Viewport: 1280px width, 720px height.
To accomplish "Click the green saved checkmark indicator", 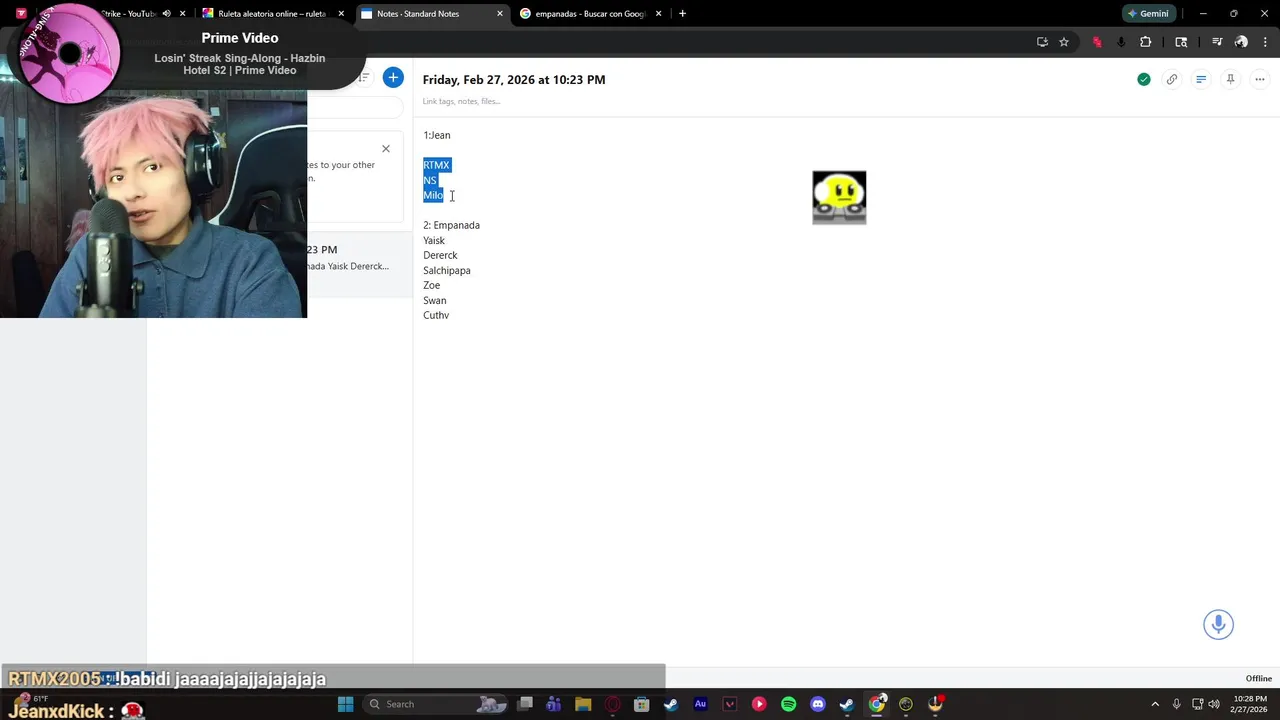I will point(1143,79).
